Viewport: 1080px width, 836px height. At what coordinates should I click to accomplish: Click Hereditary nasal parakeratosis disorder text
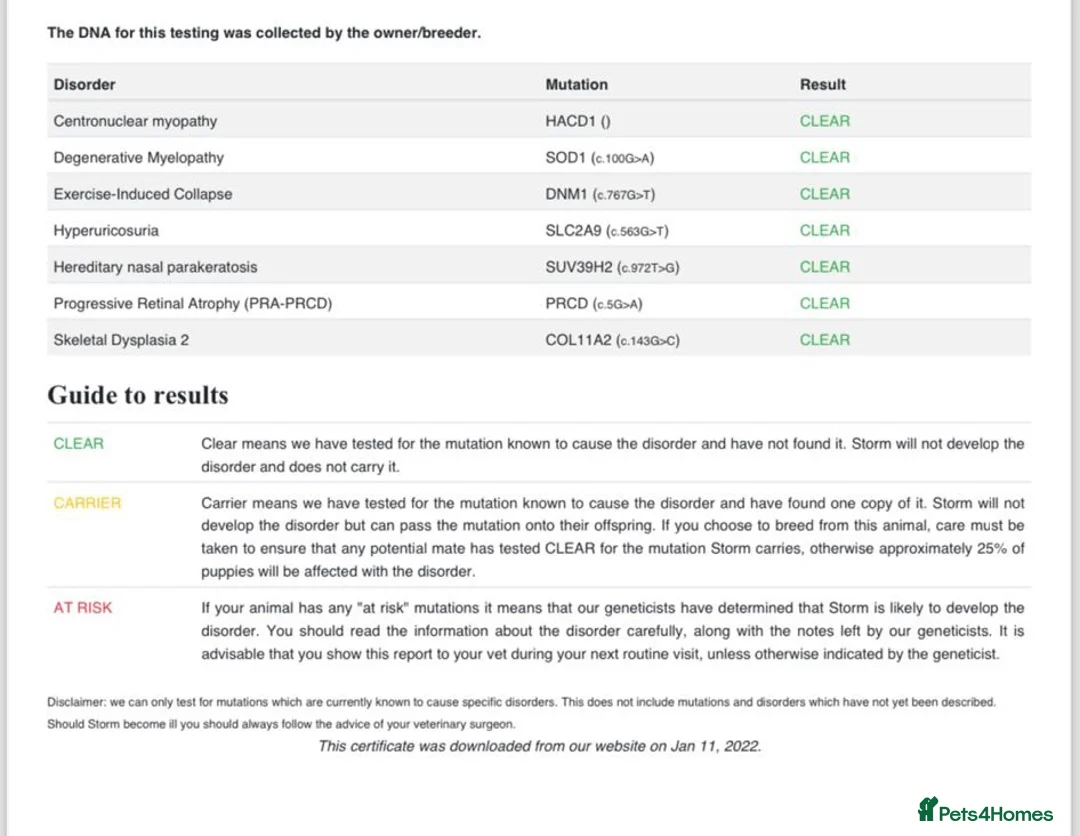coord(155,267)
